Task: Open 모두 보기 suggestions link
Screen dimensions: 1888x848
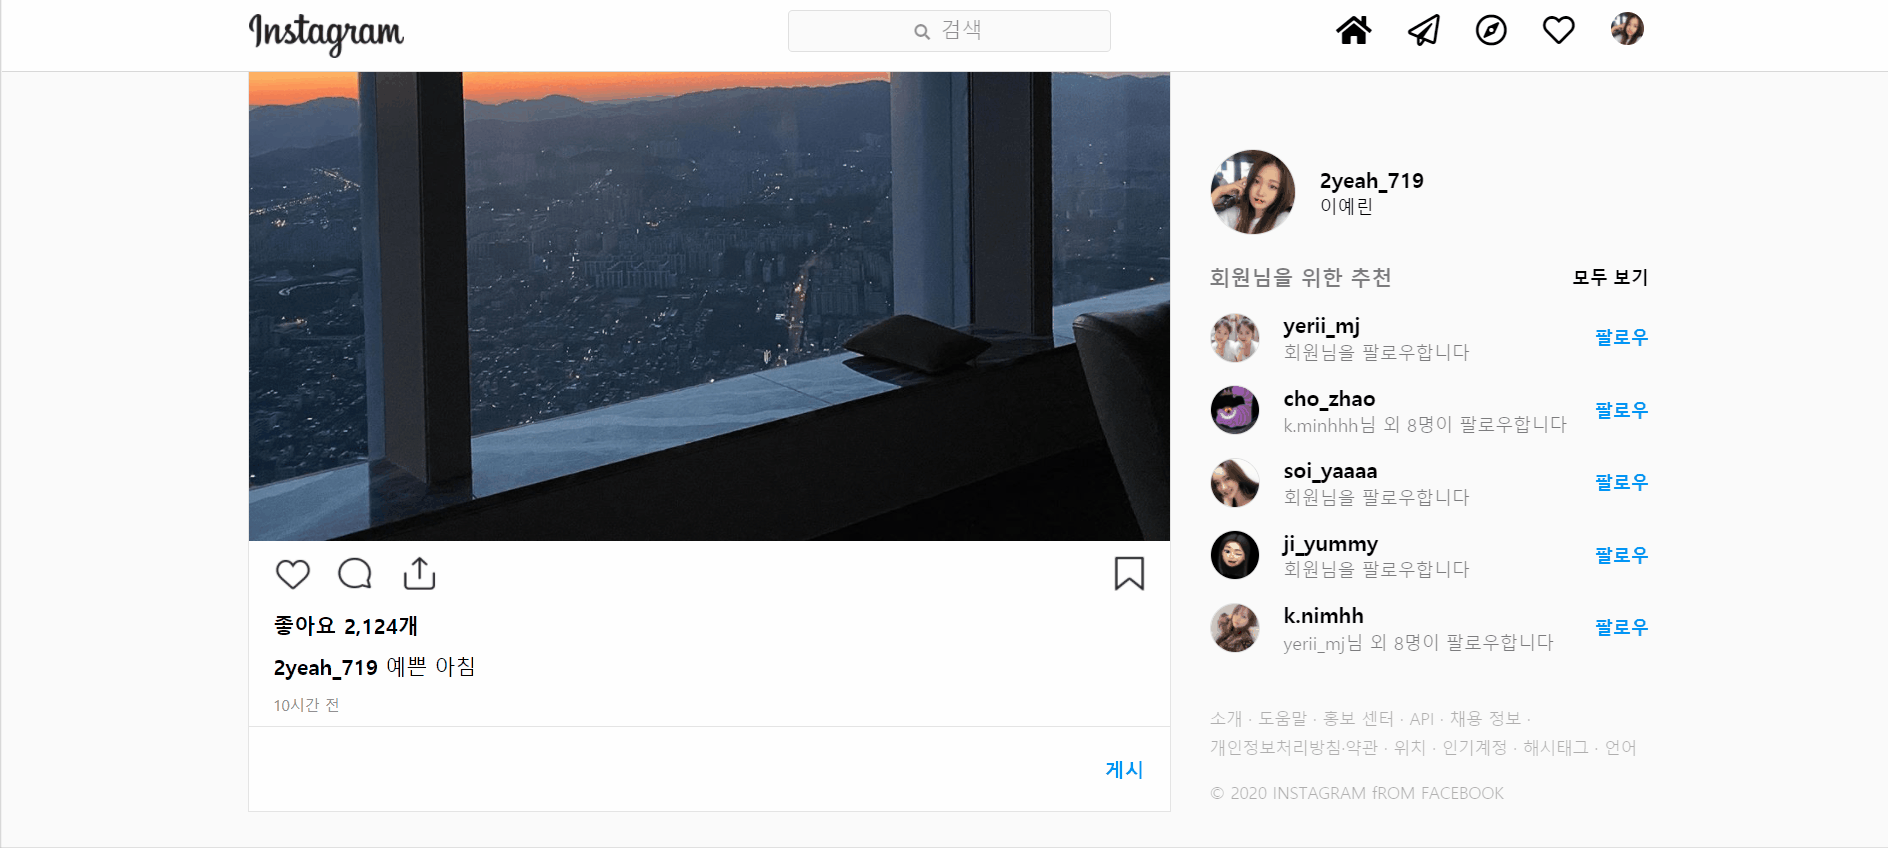Action: (x=1610, y=277)
